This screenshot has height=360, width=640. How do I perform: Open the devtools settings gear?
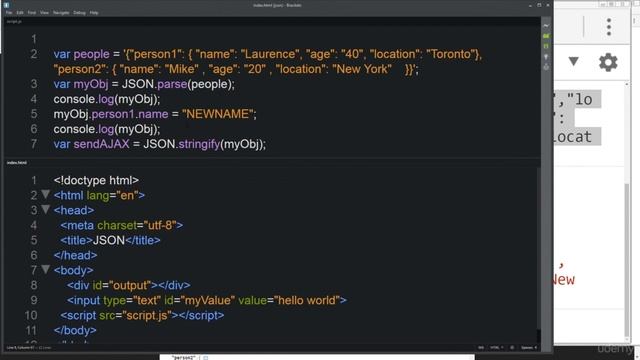[608, 62]
